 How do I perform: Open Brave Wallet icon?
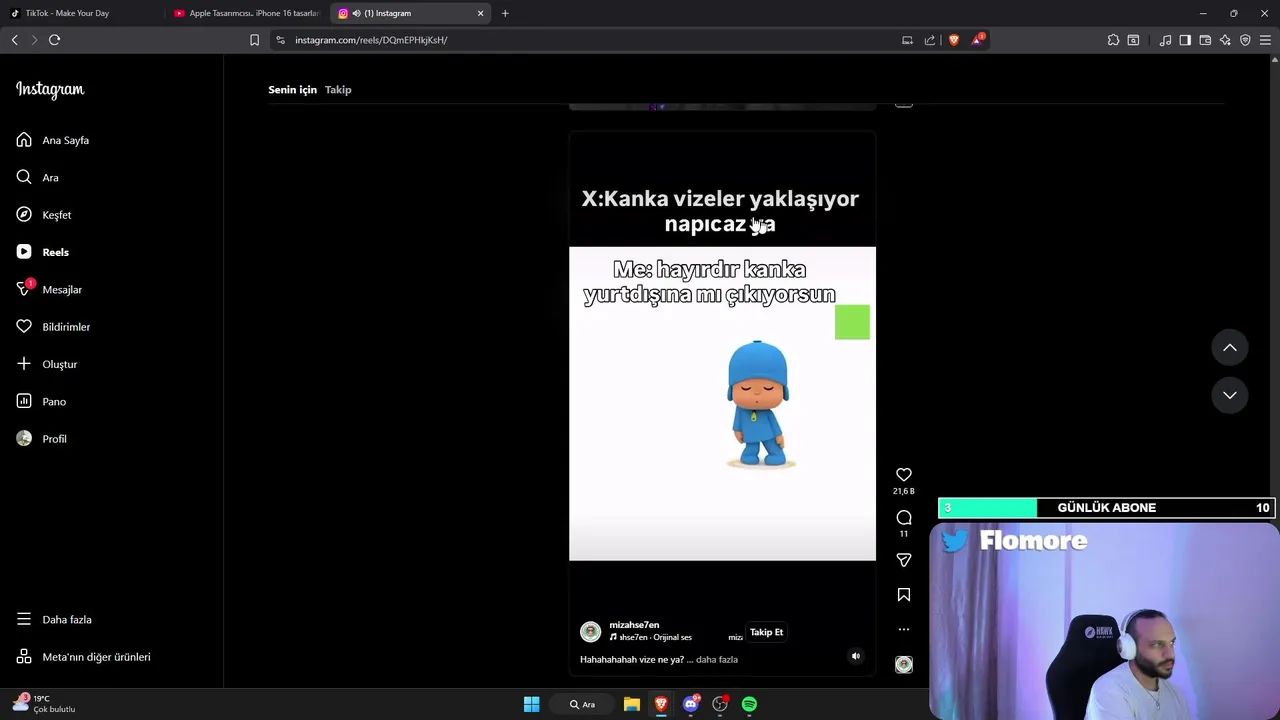[x=1205, y=40]
